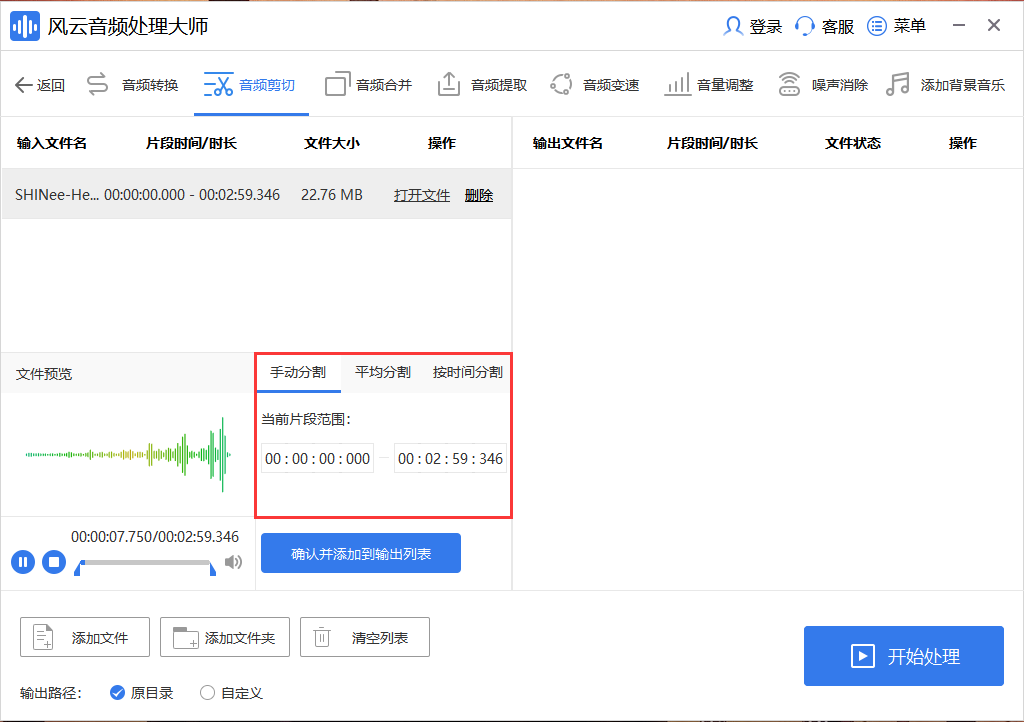Click the right range marker on slider
Screen dimensions: 1024x722
212,568
